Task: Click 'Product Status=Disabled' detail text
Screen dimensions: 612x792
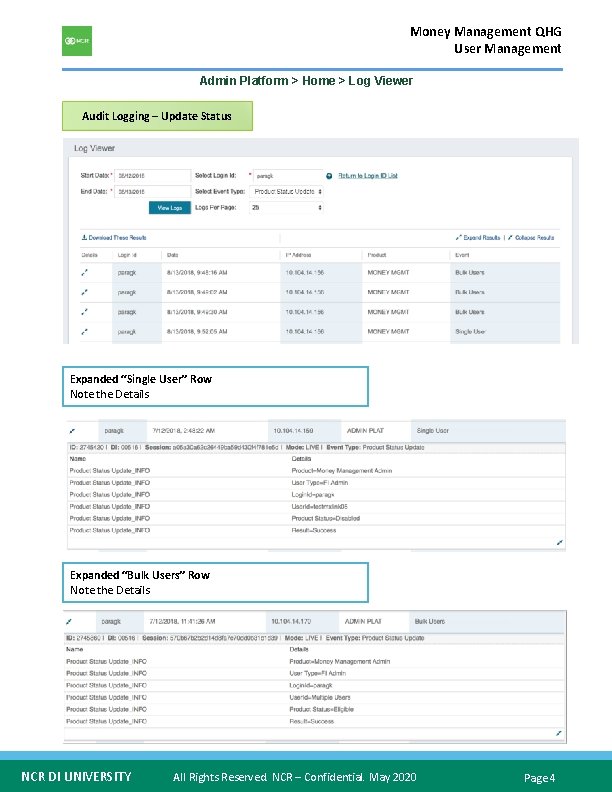Action: coord(326,518)
